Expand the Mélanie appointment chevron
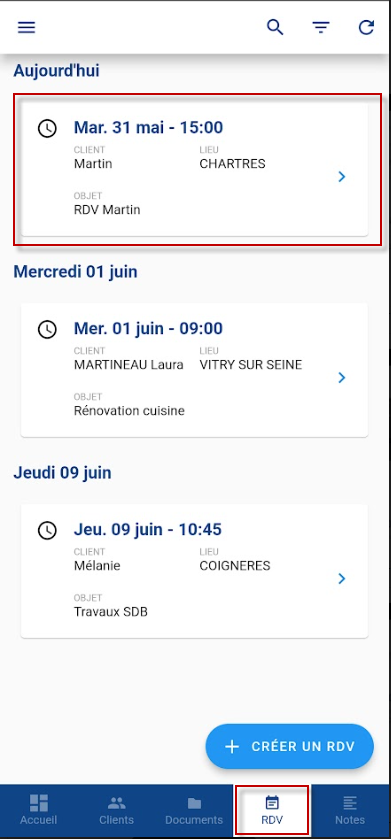The width and height of the screenshot is (391, 839). click(342, 578)
